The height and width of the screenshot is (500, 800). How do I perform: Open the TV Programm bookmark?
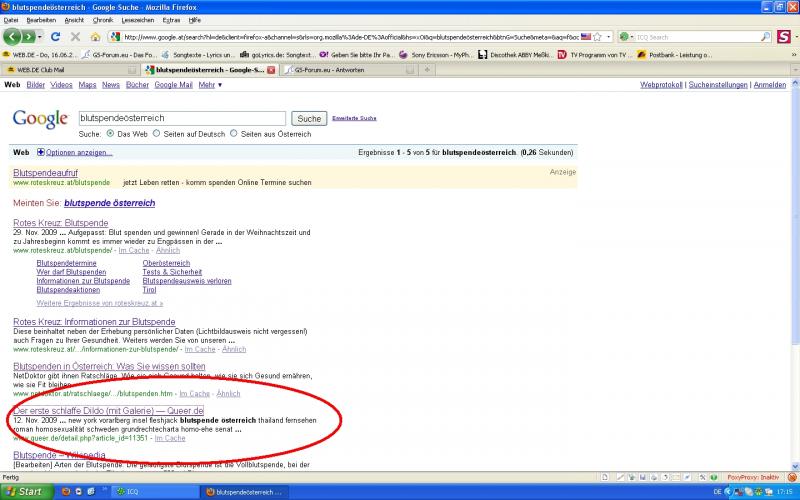tap(594, 55)
